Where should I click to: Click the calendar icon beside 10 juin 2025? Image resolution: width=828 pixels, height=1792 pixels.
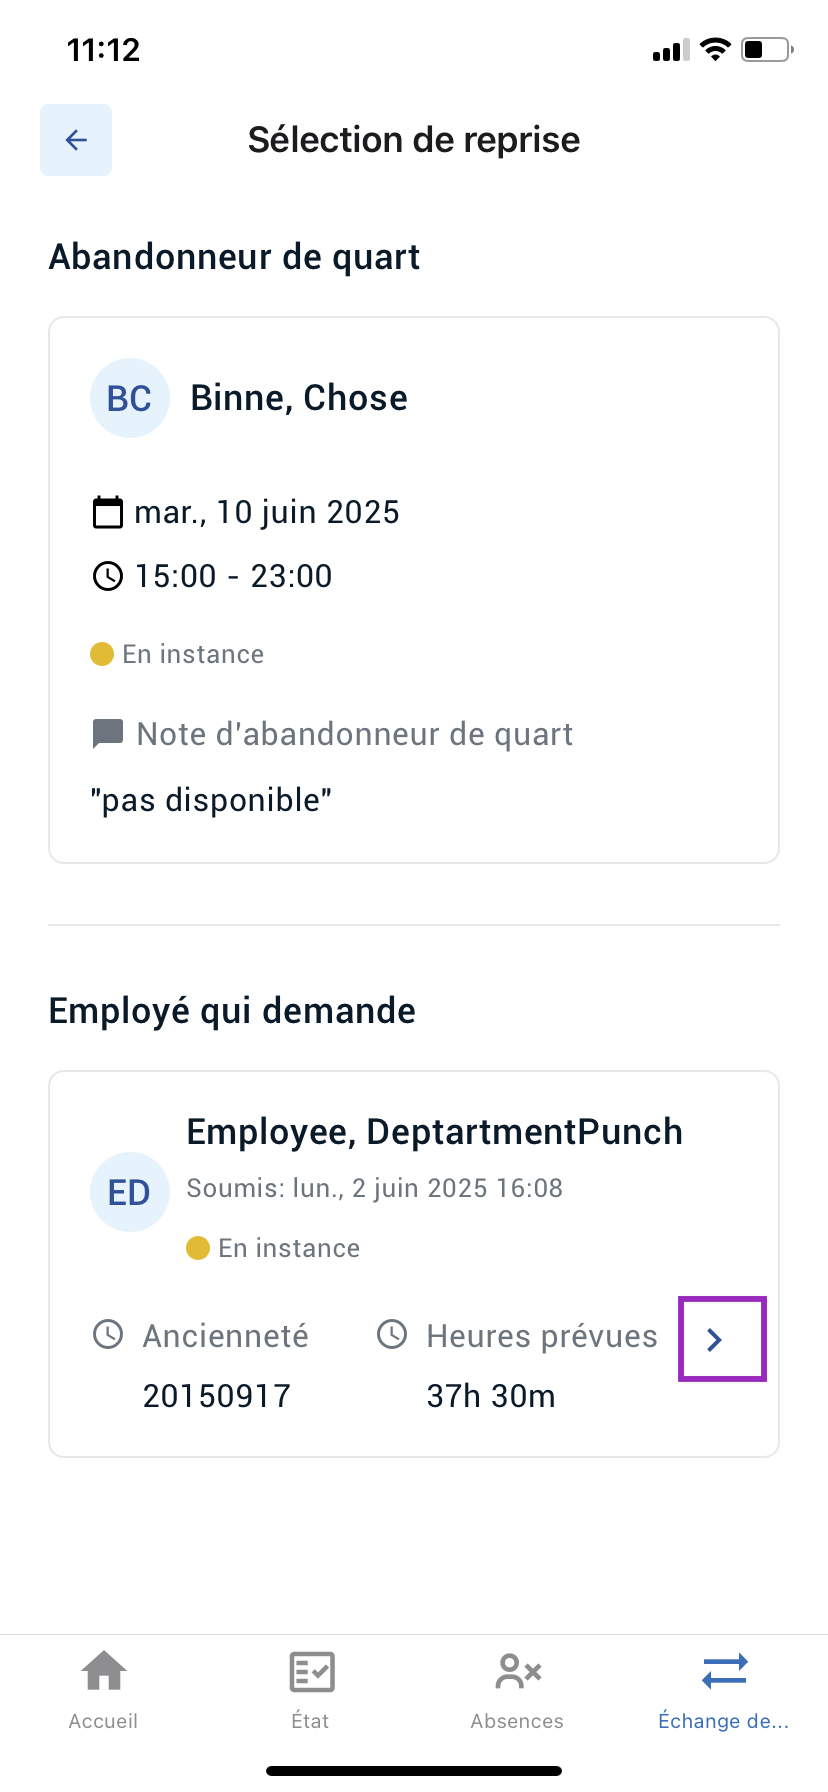108,512
